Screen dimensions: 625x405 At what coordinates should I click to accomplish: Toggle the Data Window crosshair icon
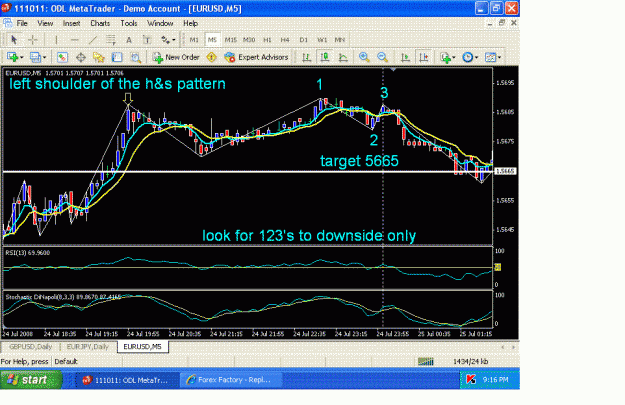[81, 57]
